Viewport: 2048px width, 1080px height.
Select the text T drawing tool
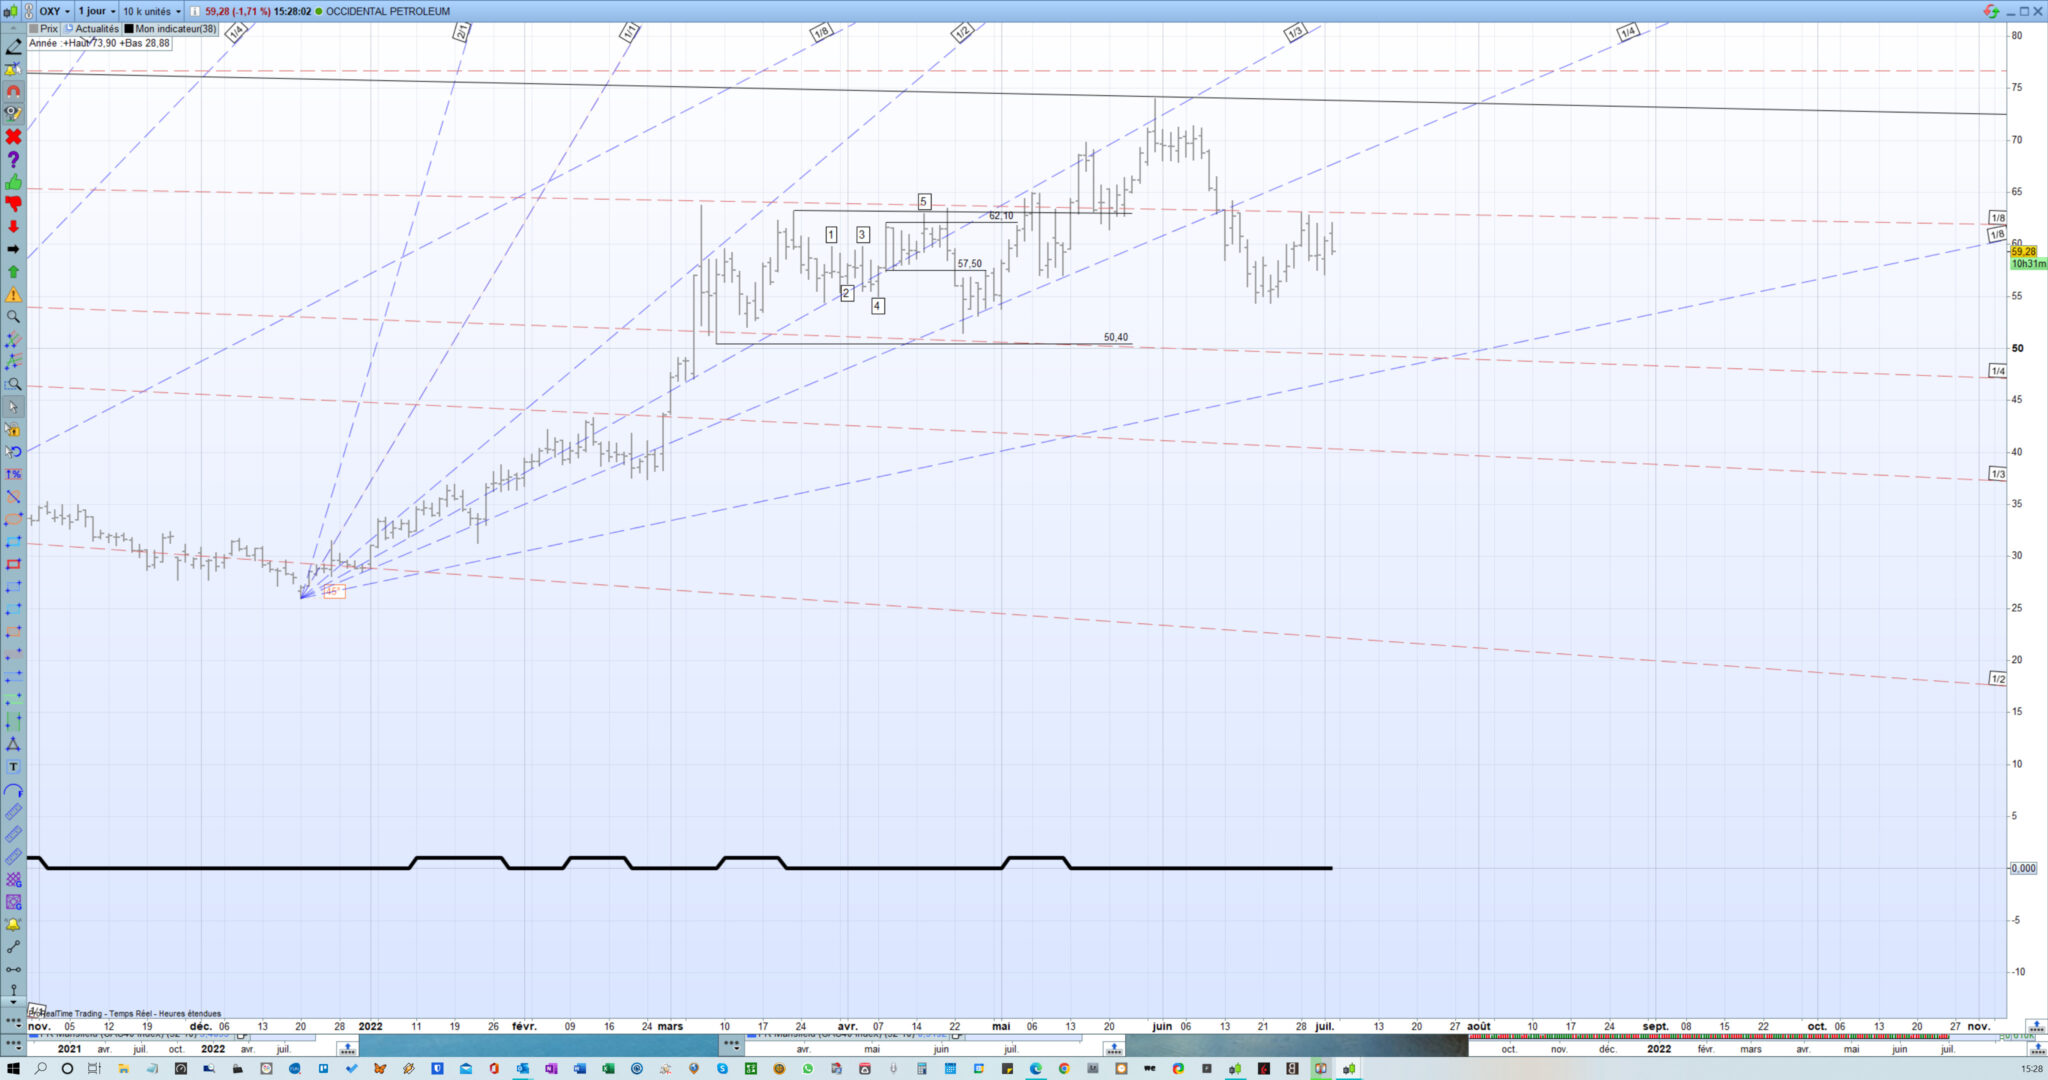pyautogui.click(x=13, y=767)
